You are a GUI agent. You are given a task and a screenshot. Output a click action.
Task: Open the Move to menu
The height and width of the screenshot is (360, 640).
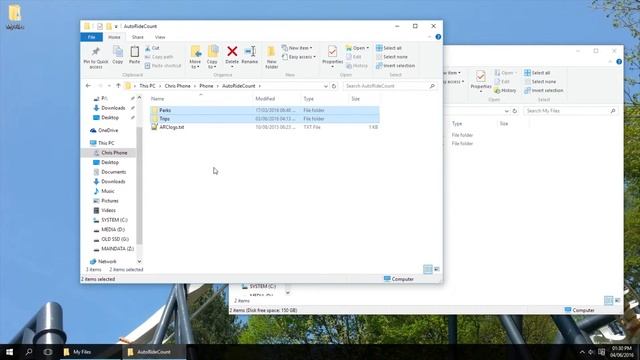(x=195, y=57)
